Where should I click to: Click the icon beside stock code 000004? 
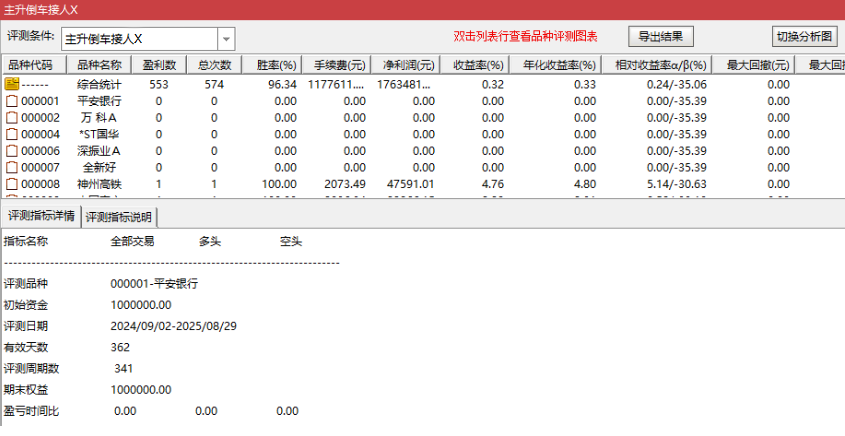tap(12, 134)
